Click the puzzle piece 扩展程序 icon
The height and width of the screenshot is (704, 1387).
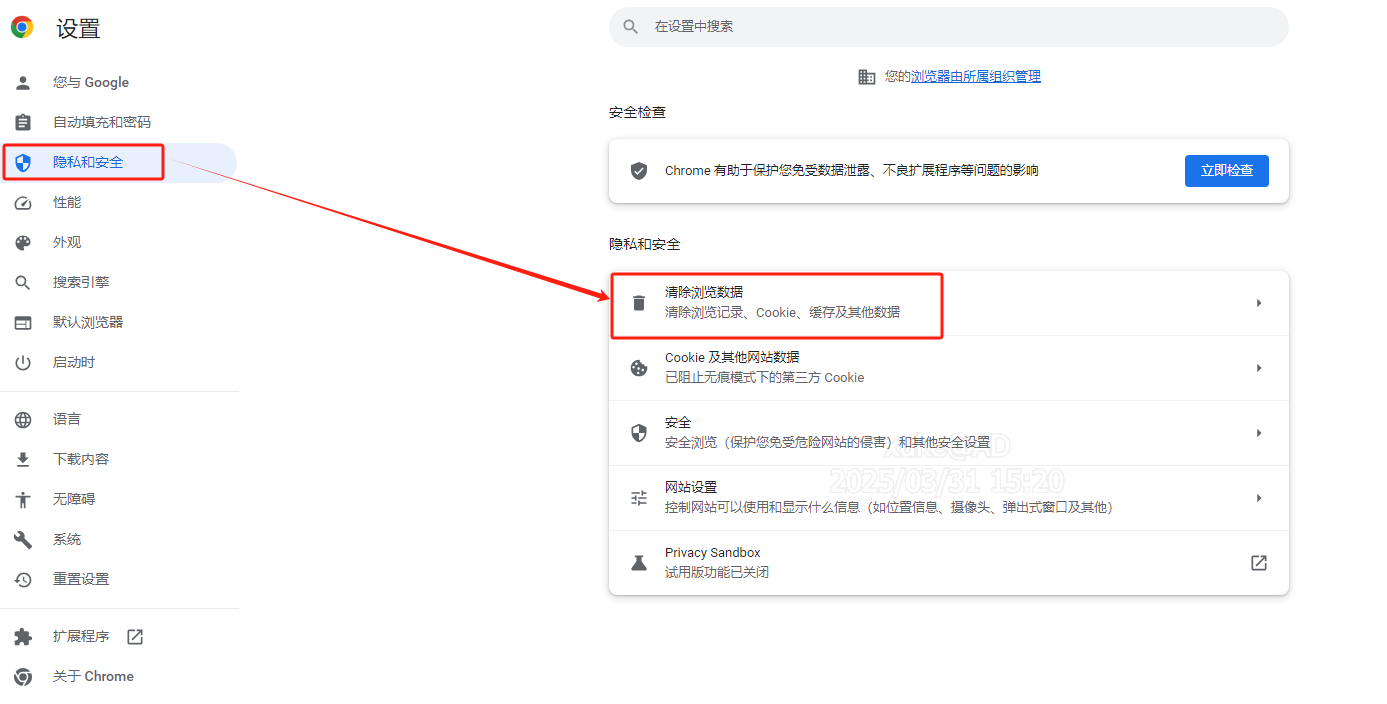pos(23,637)
